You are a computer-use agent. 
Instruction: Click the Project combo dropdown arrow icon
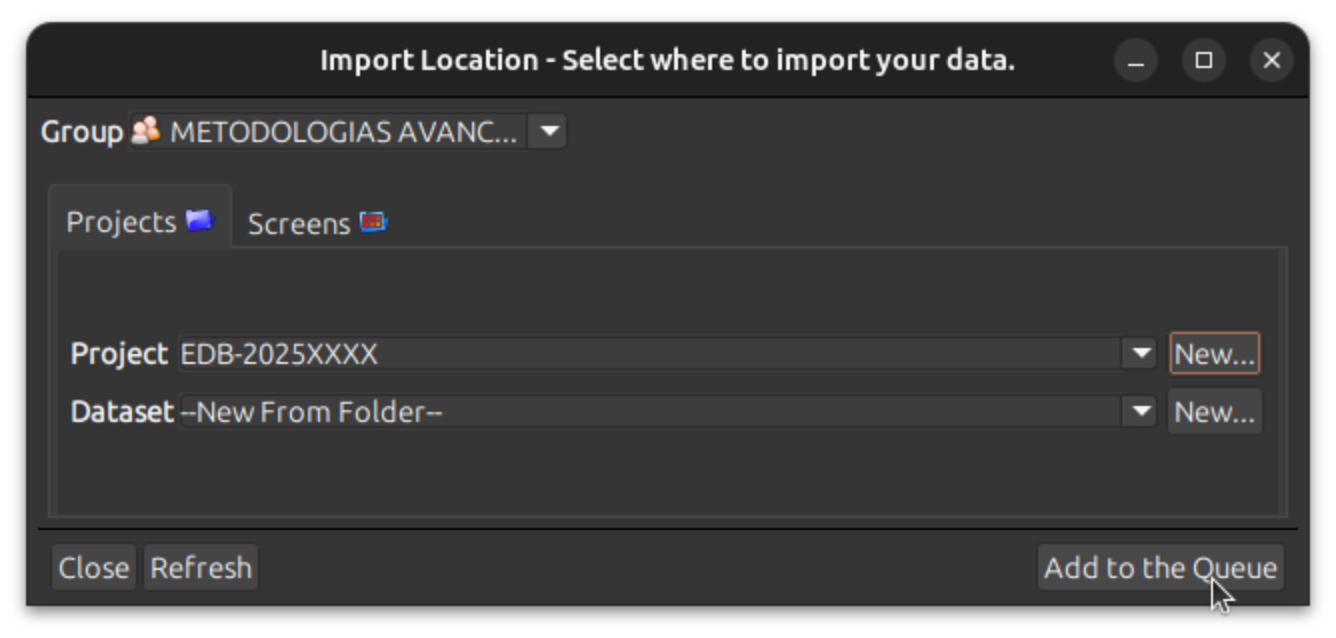pyautogui.click(x=1141, y=353)
